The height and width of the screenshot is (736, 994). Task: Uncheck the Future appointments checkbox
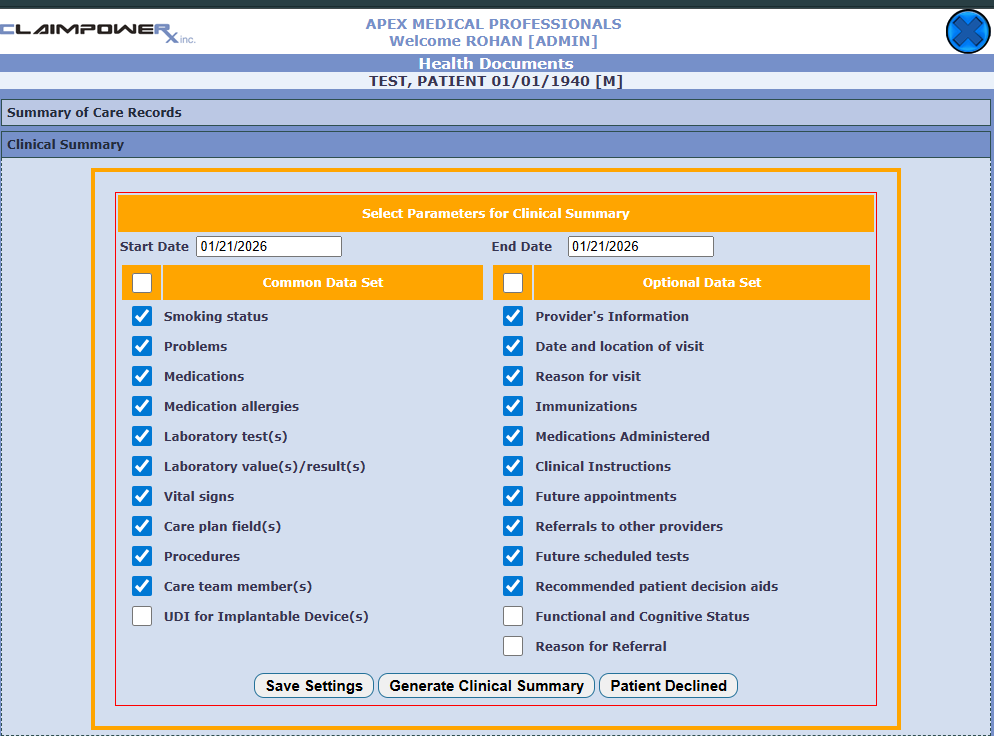pyautogui.click(x=513, y=497)
